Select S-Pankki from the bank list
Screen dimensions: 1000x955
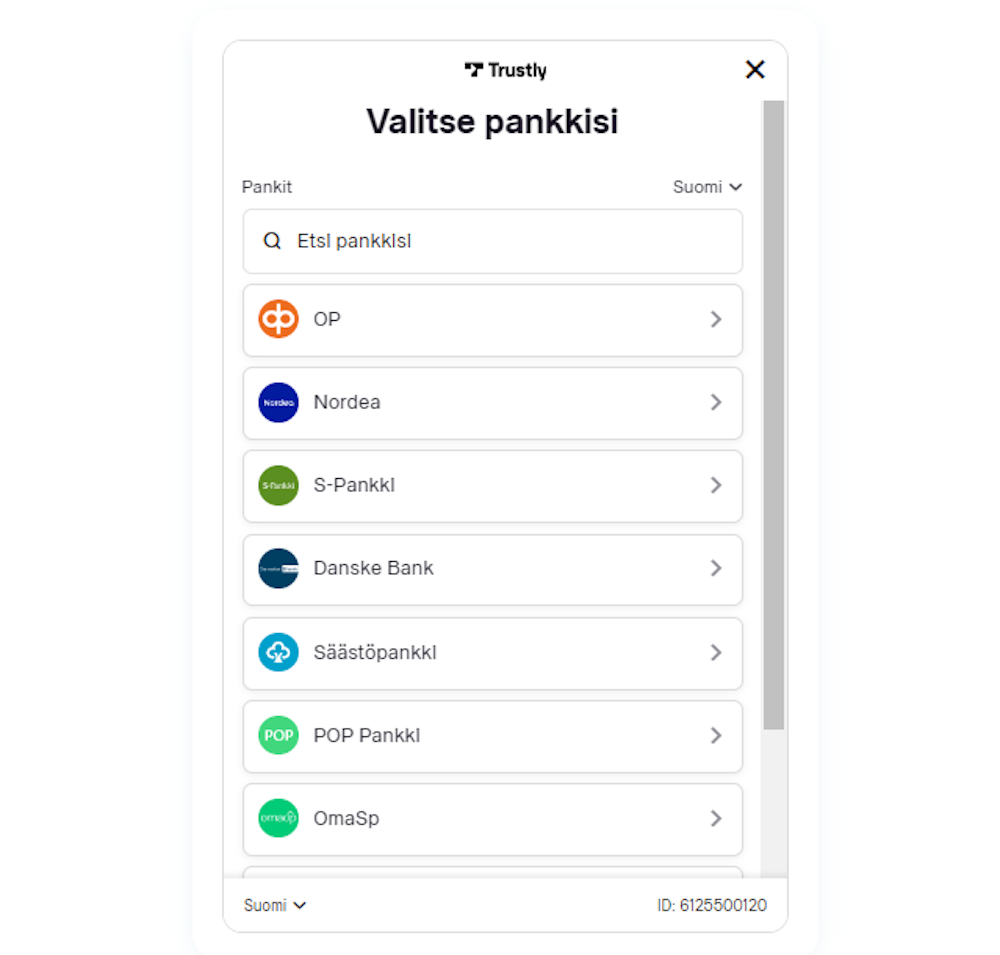click(492, 486)
